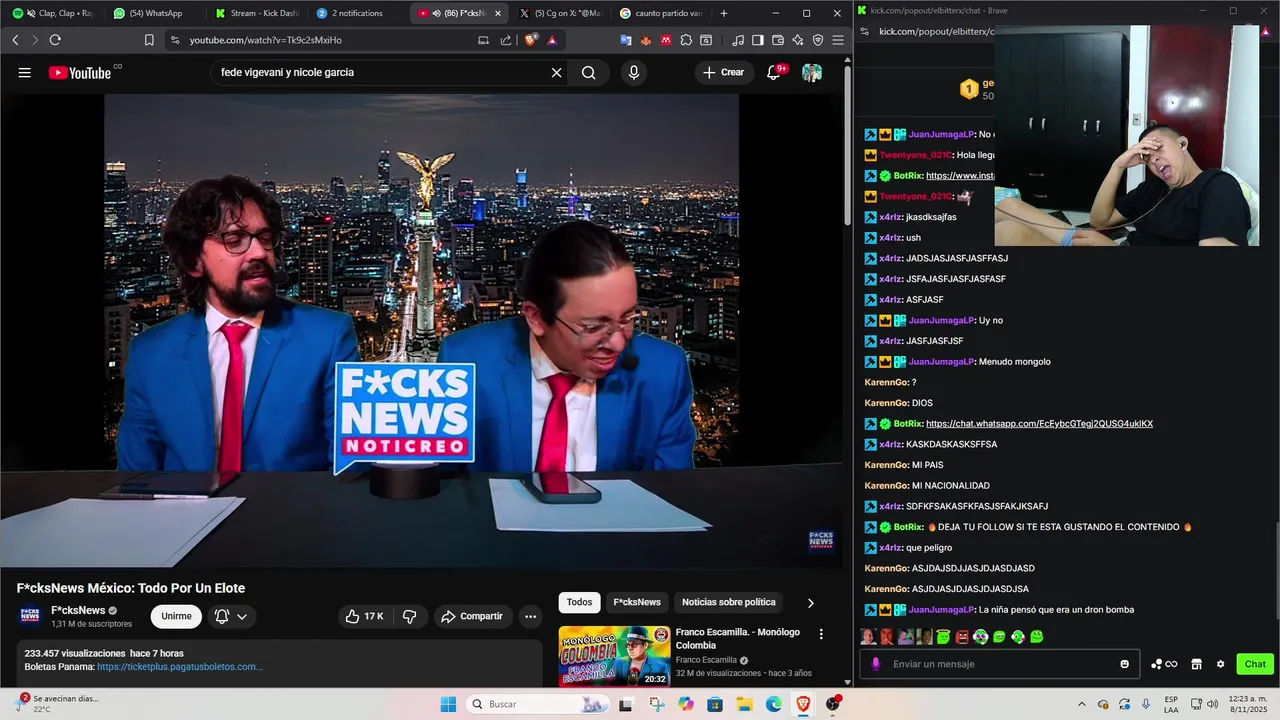Viewport: 1280px width, 720px height.
Task: Open Kick chat settings gear
Action: pos(1220,664)
